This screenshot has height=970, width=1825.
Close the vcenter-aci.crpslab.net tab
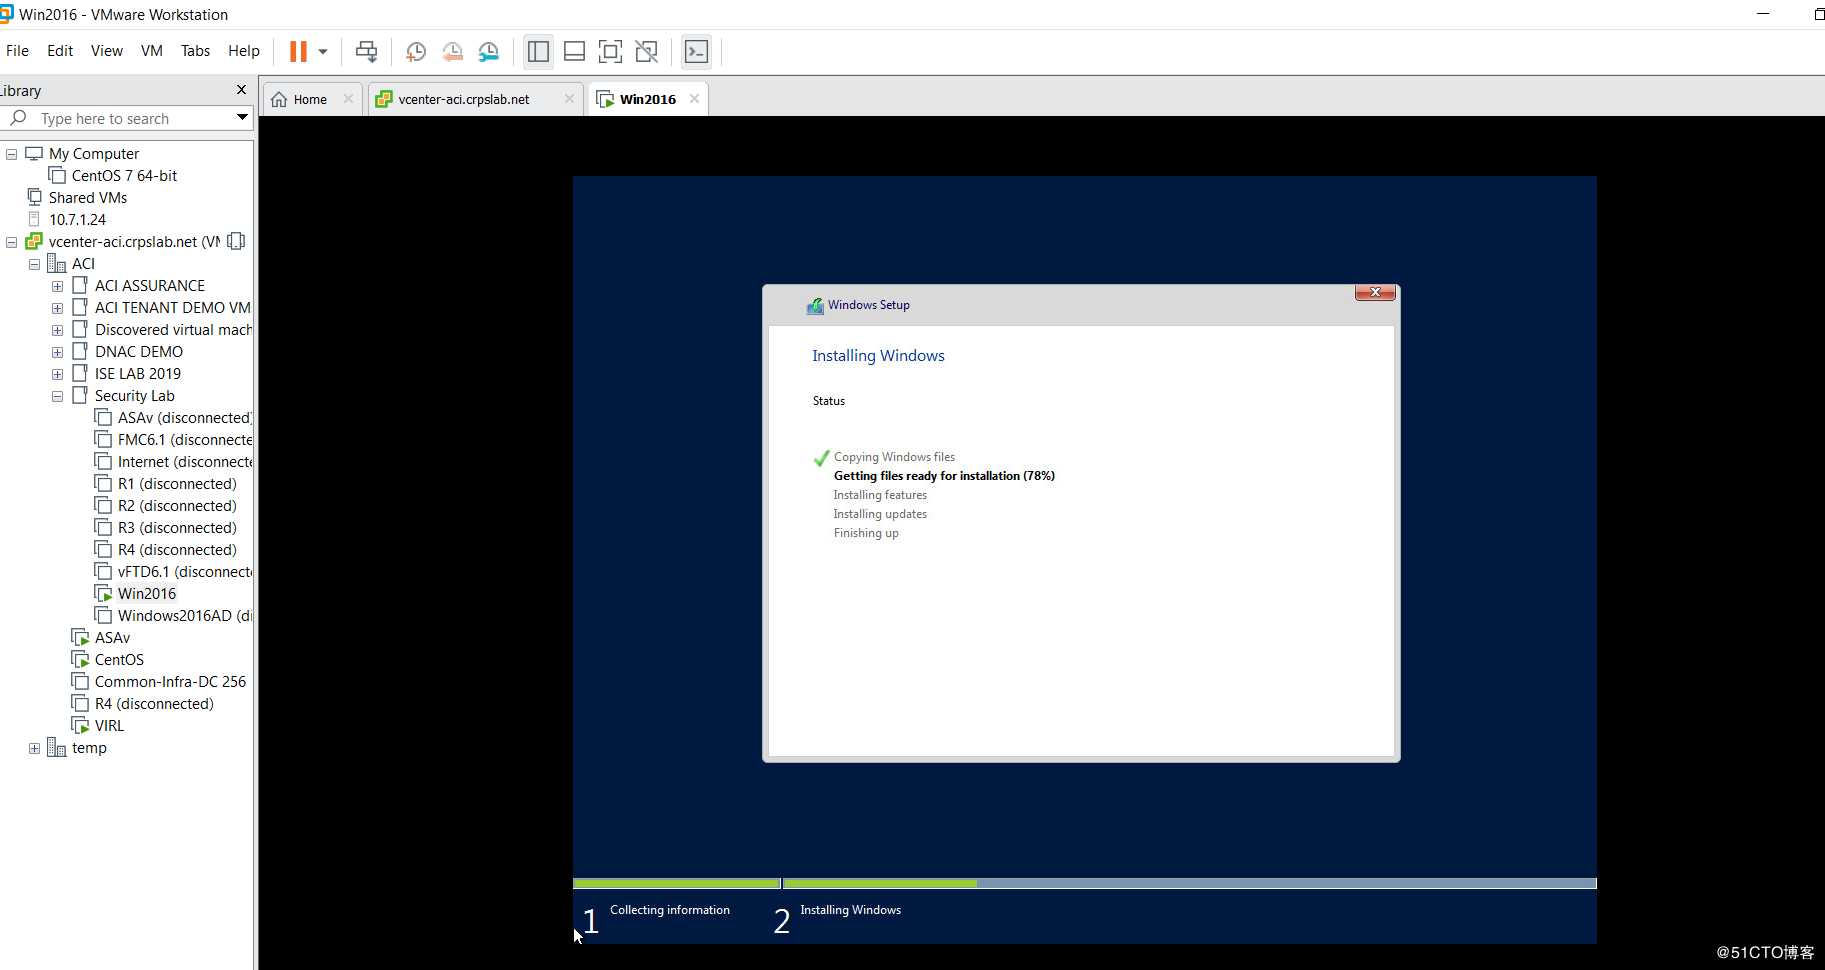coord(569,99)
